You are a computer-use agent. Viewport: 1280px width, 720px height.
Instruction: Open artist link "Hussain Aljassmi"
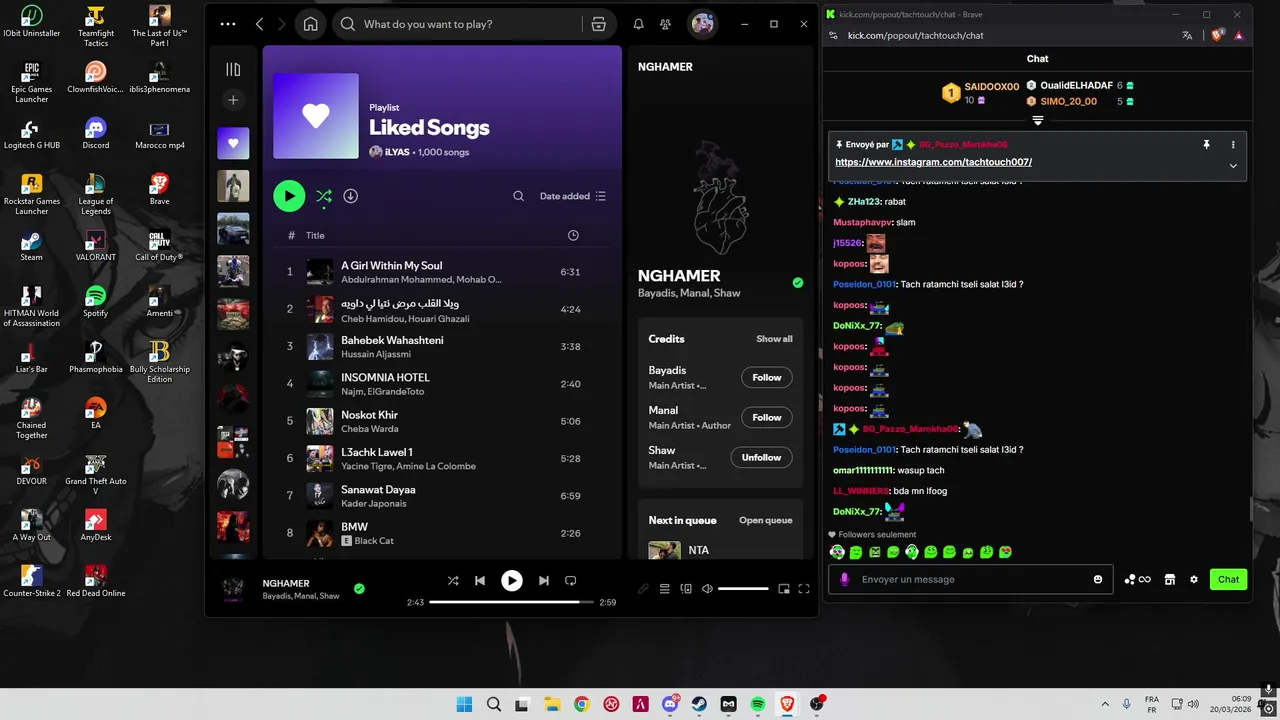[x=378, y=354]
